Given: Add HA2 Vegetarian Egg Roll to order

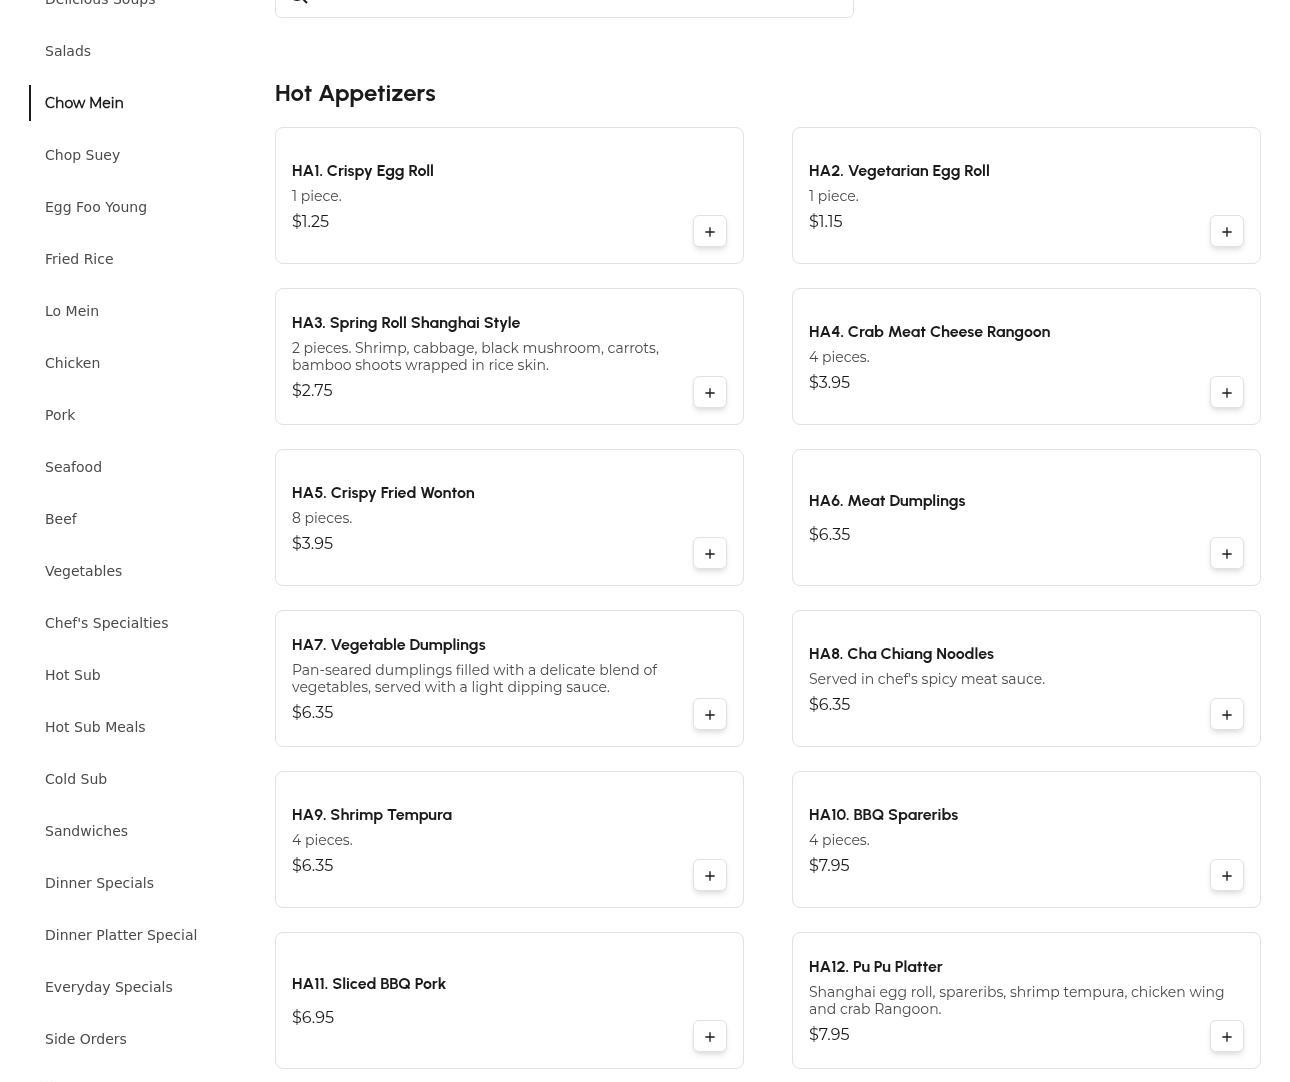Looking at the screenshot, I should pos(1226,232).
